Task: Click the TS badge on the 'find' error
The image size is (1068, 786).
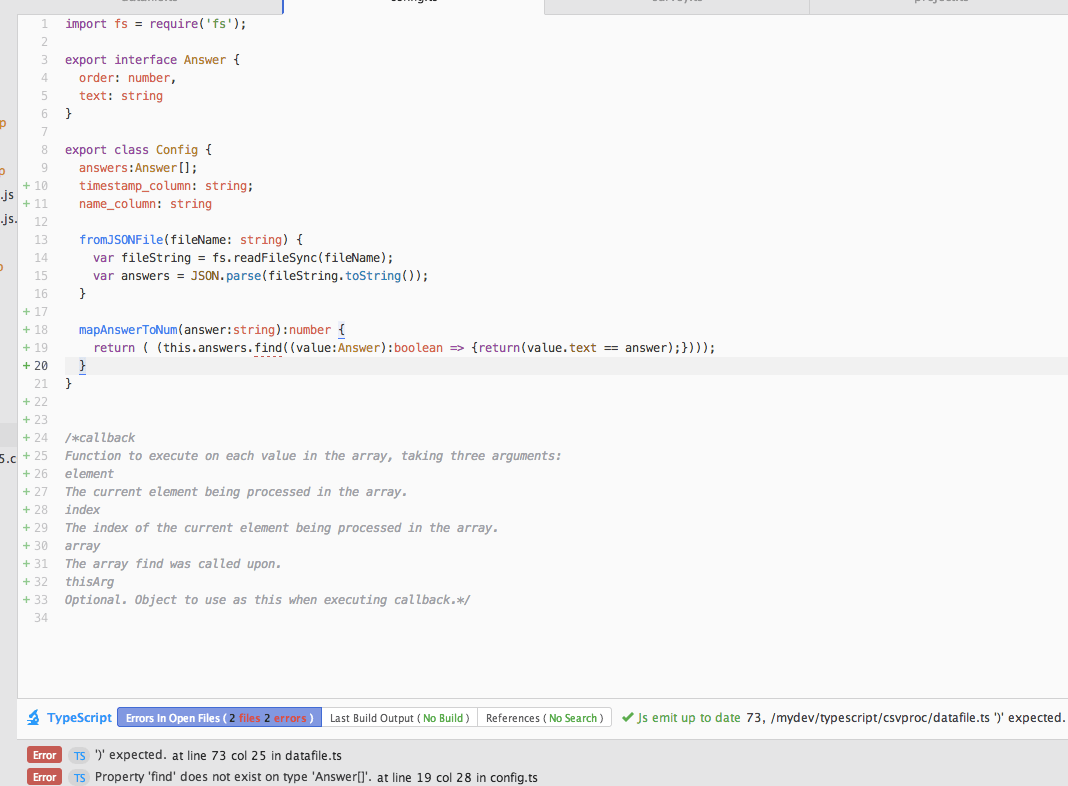Action: 80,777
